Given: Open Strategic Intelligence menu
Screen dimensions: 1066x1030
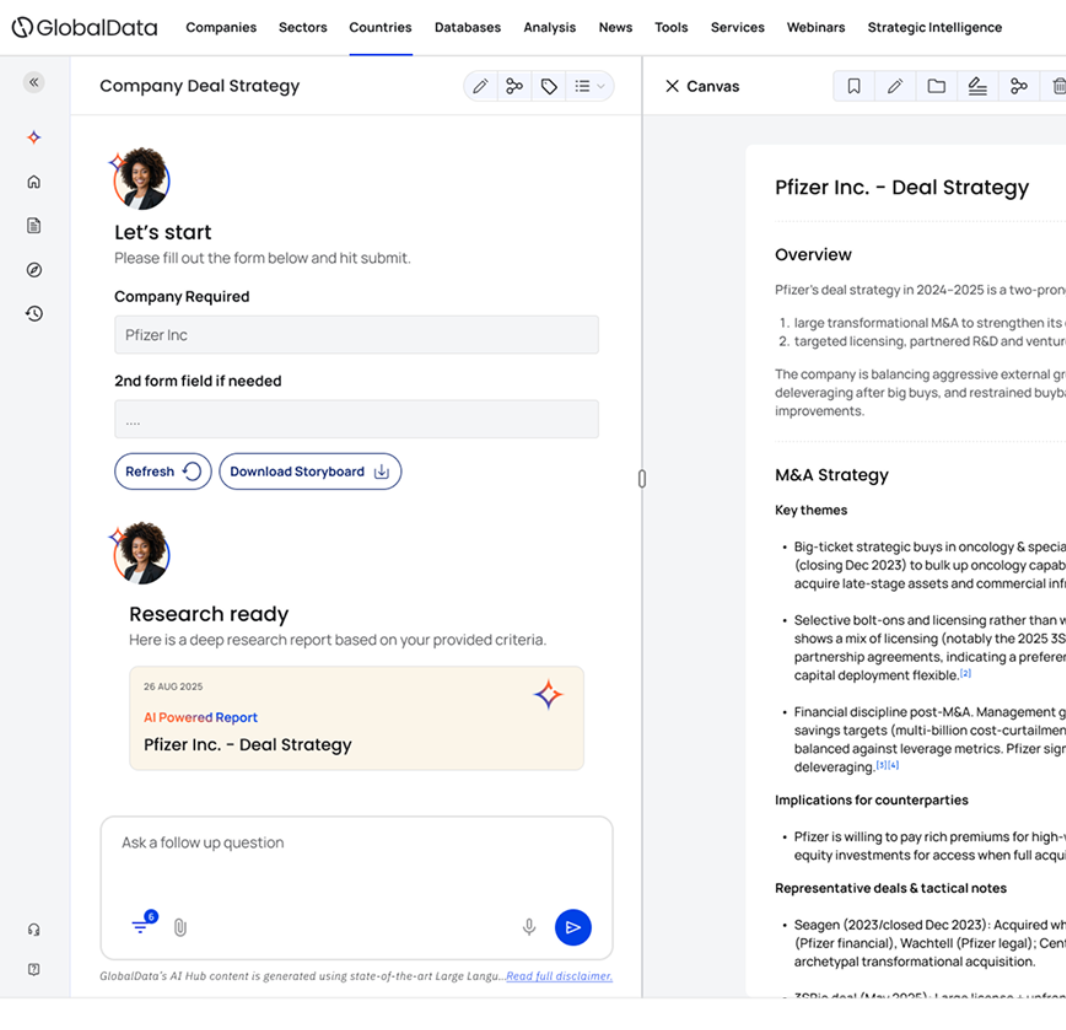Looking at the screenshot, I should pos(935,27).
